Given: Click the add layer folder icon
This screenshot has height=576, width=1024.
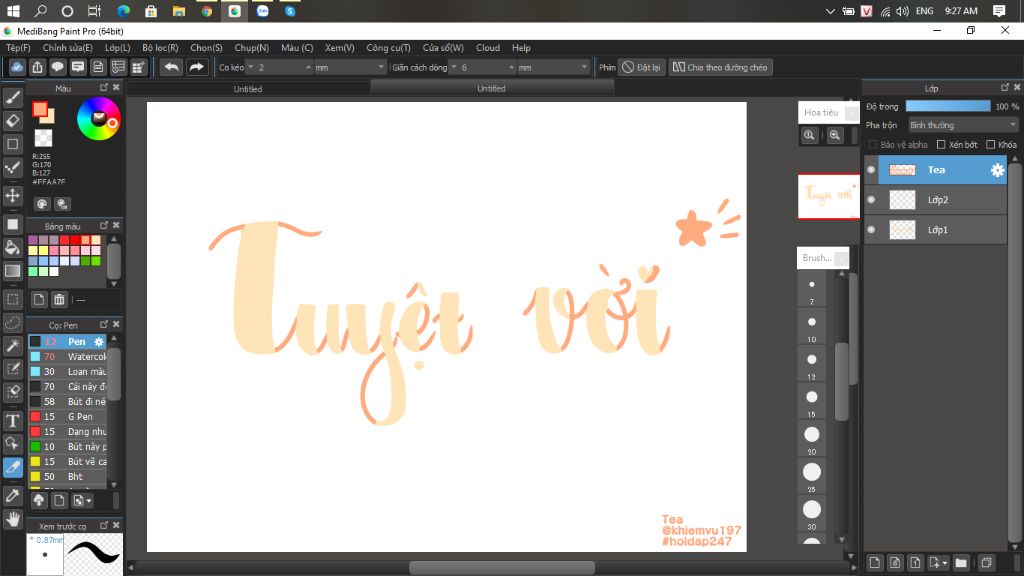Looking at the screenshot, I should pyautogui.click(x=961, y=562).
